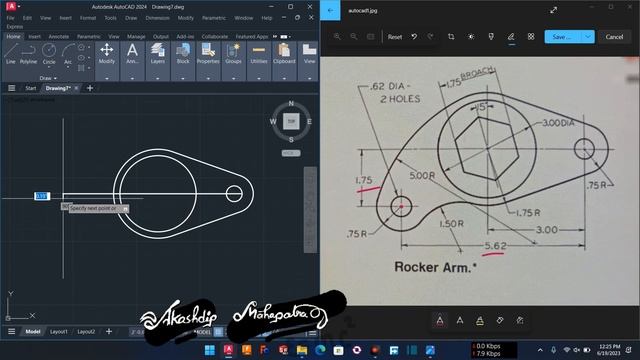Viewport: 640px width, 360px height.
Task: Open the Save options dropdown arrow
Action: [587, 37]
